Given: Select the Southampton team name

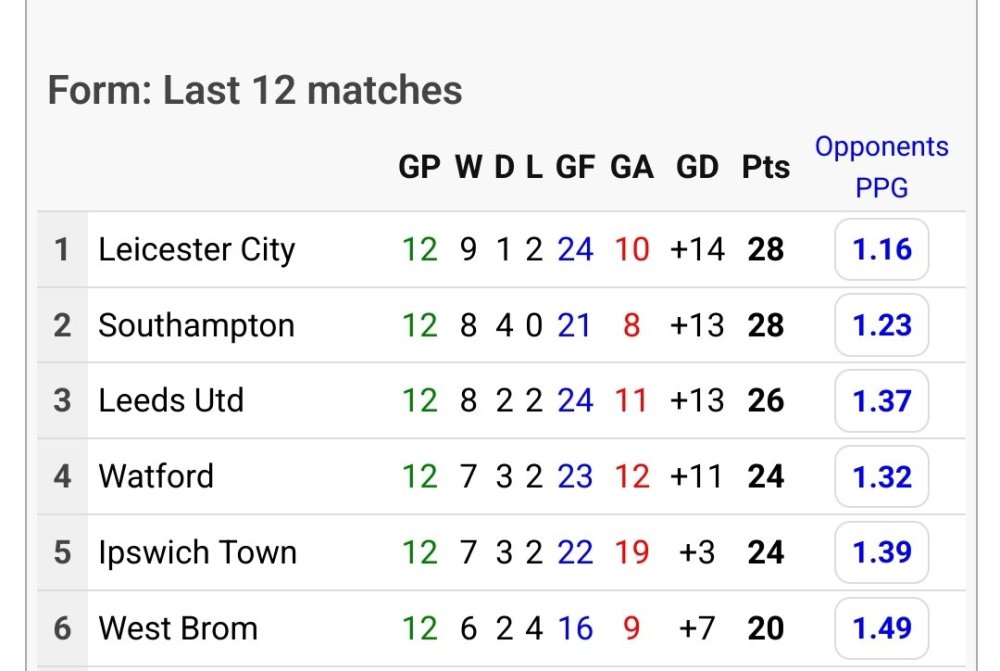Looking at the screenshot, I should tap(196, 325).
